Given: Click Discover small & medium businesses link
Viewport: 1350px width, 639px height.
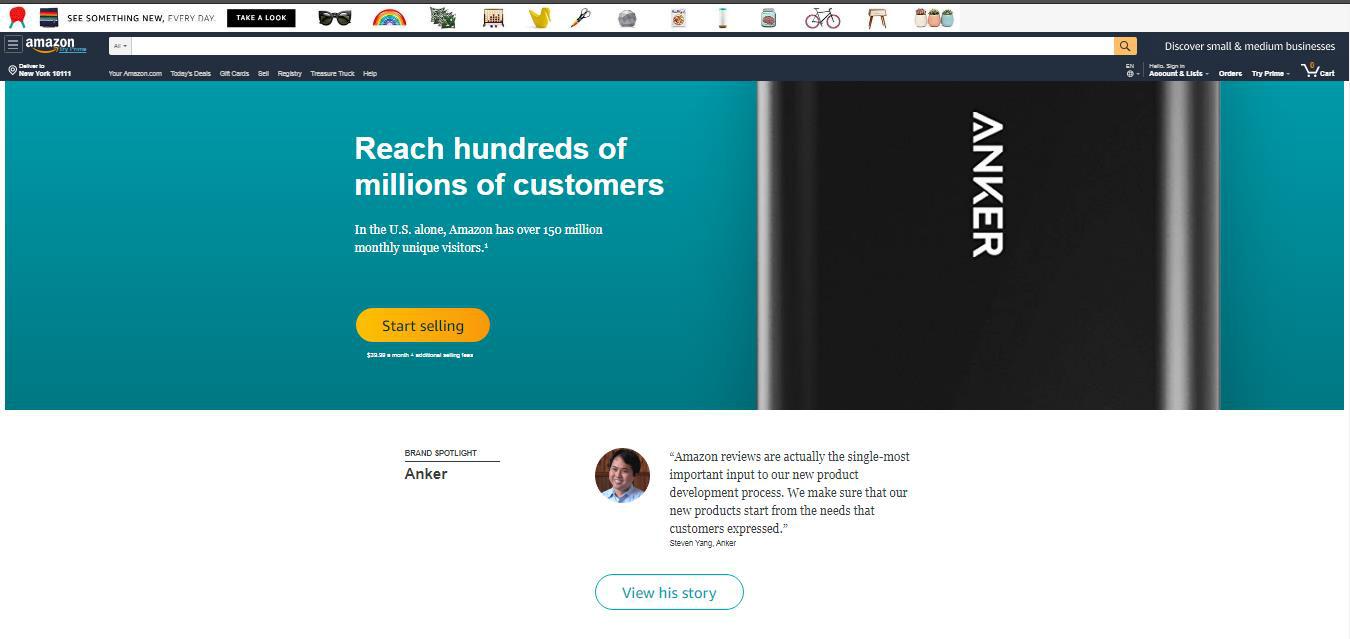Looking at the screenshot, I should tap(1249, 46).
